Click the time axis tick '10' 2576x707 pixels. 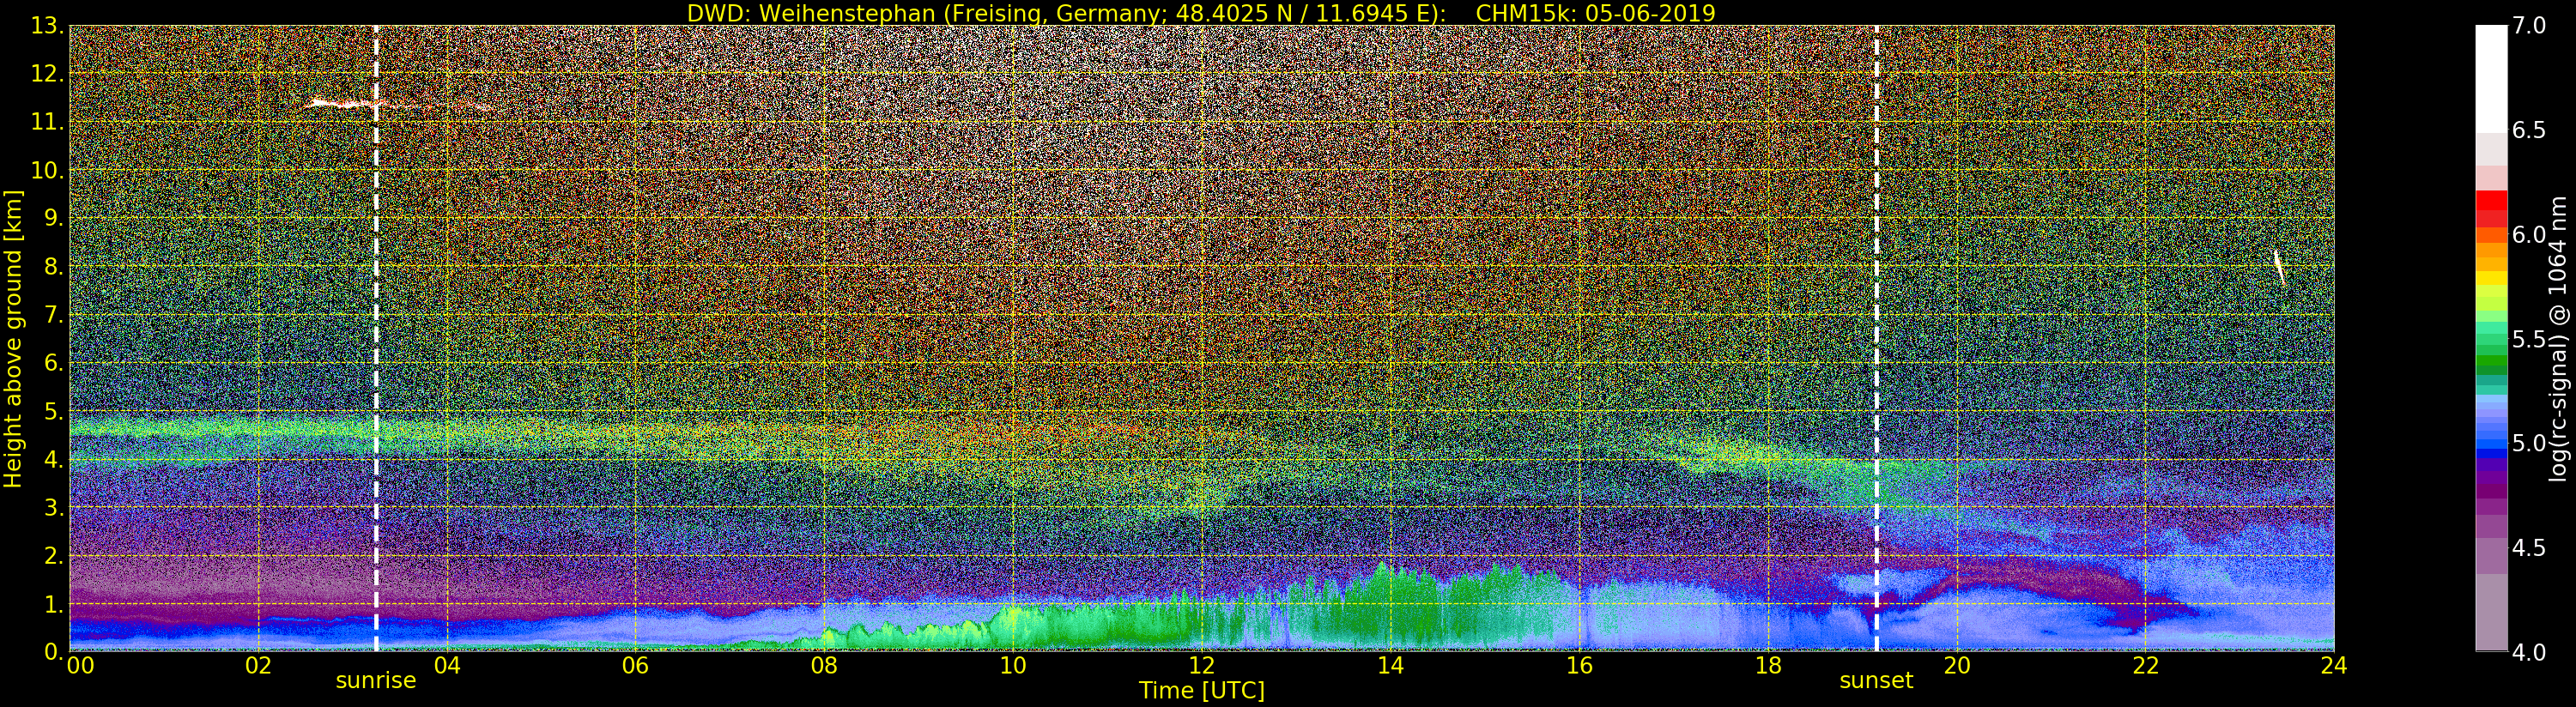tap(1013, 665)
